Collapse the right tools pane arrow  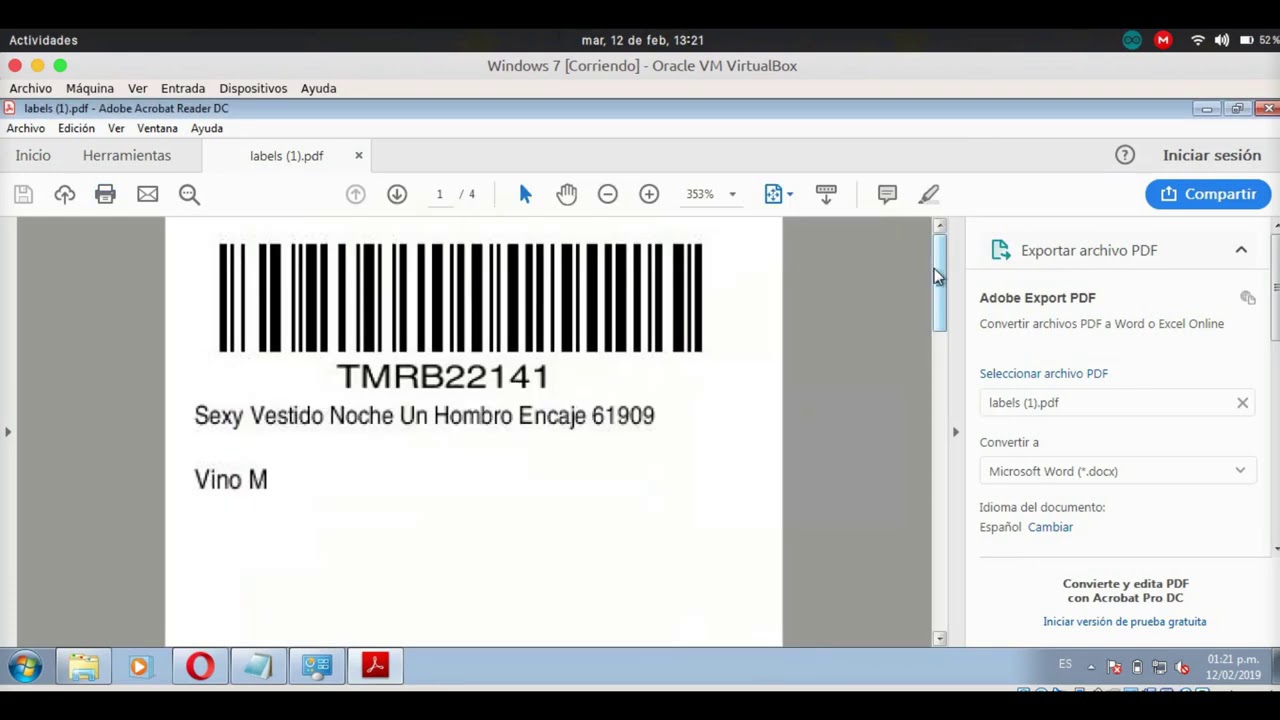[955, 432]
